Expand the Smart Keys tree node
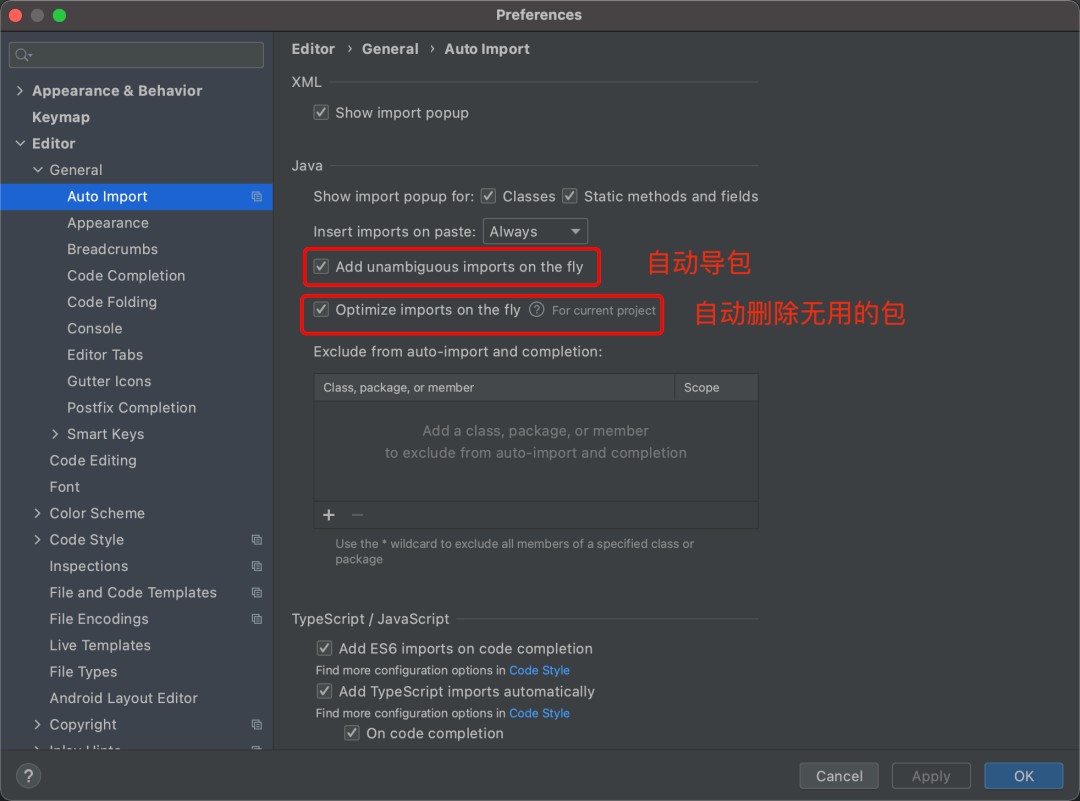The image size is (1080, 801). pos(56,434)
